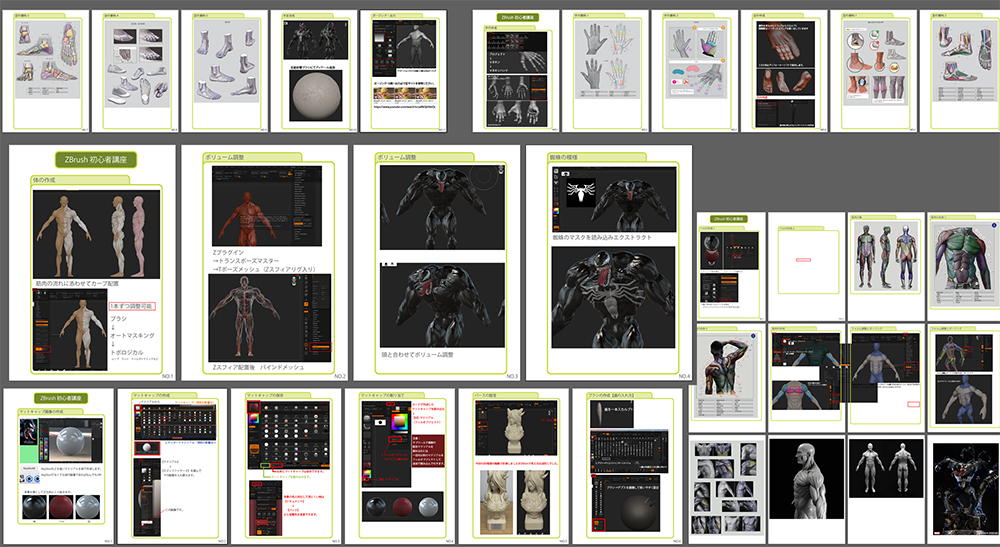Click color picker square in matcap assign page
Viewport: 1000px width, 547px height.
tap(399, 423)
